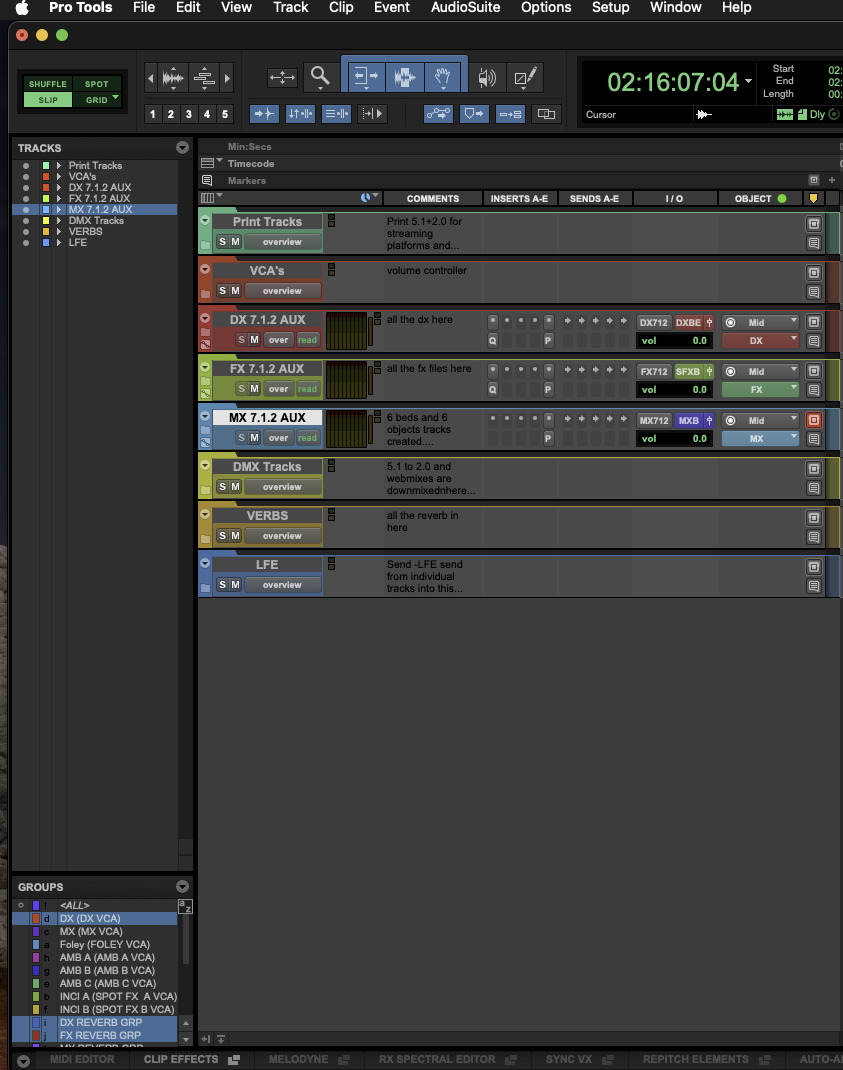Select the Pencil tool

point(525,77)
